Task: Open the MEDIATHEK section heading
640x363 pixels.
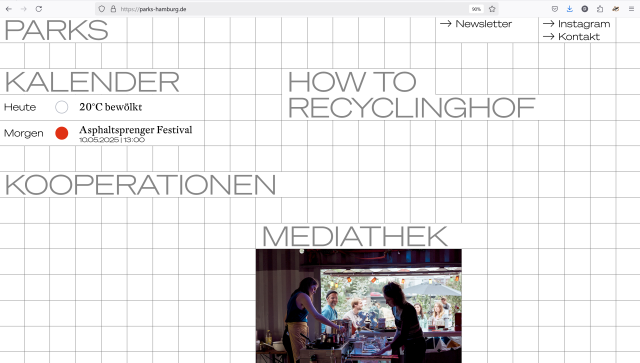Action: click(x=355, y=236)
